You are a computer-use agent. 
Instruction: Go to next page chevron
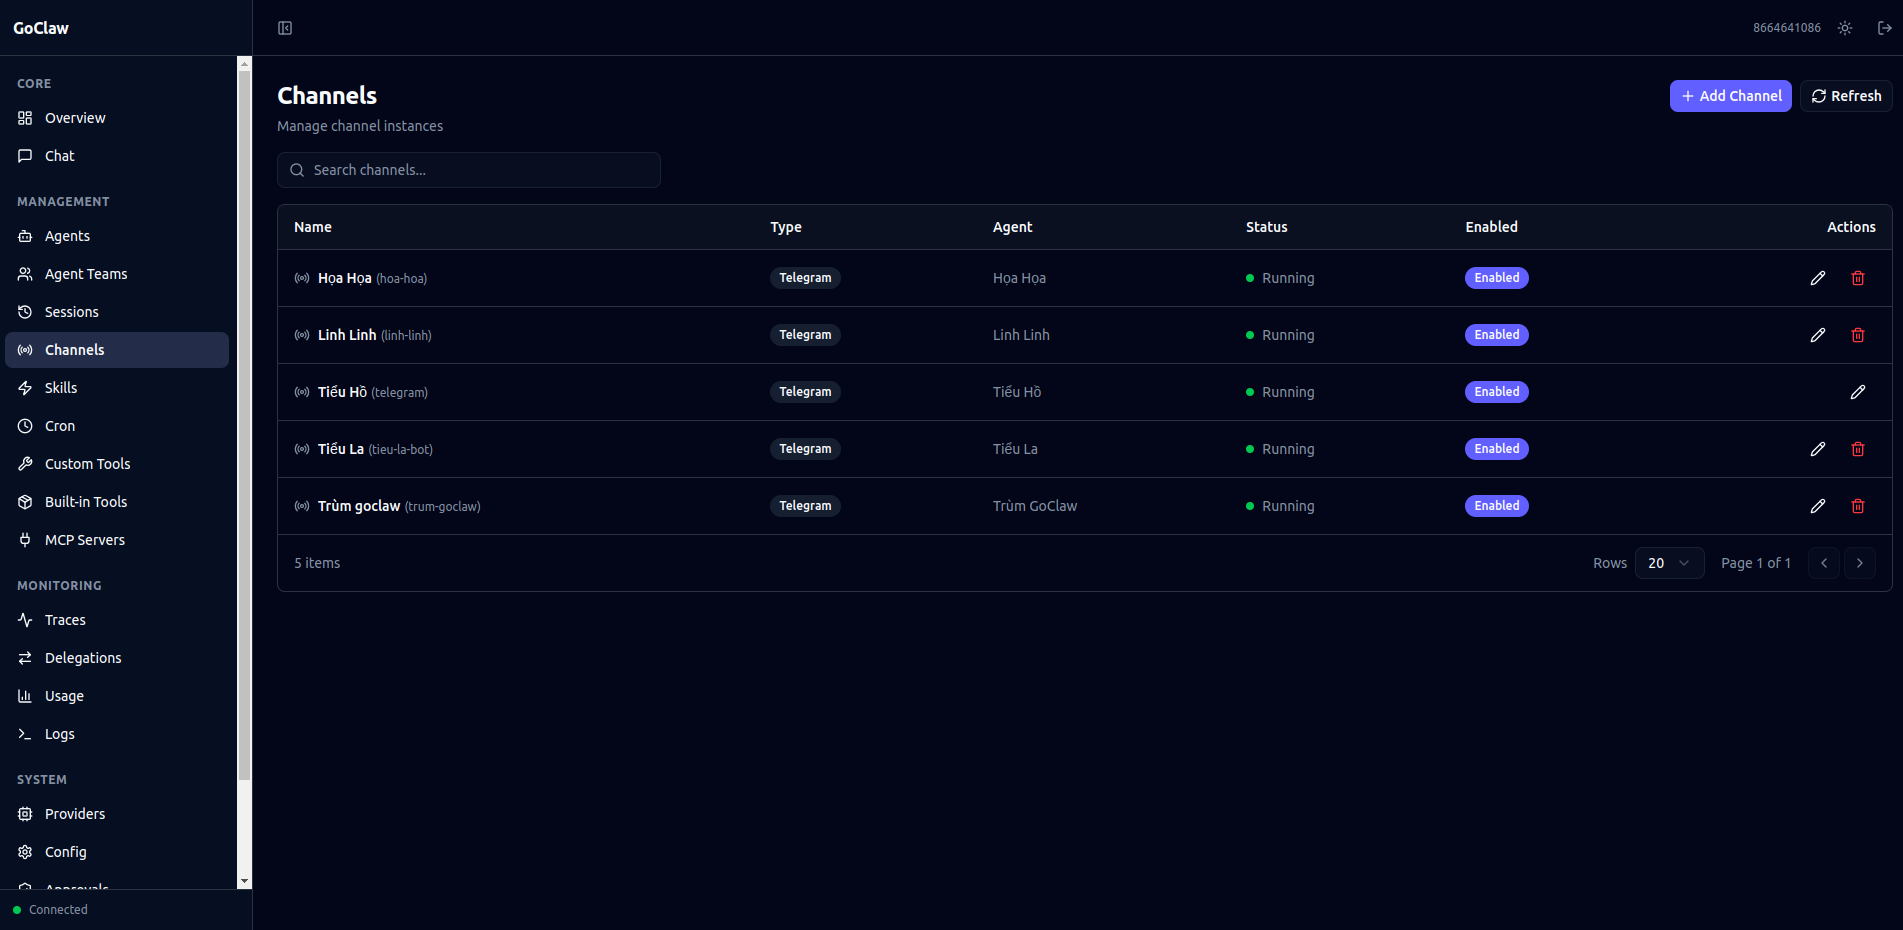pos(1859,563)
